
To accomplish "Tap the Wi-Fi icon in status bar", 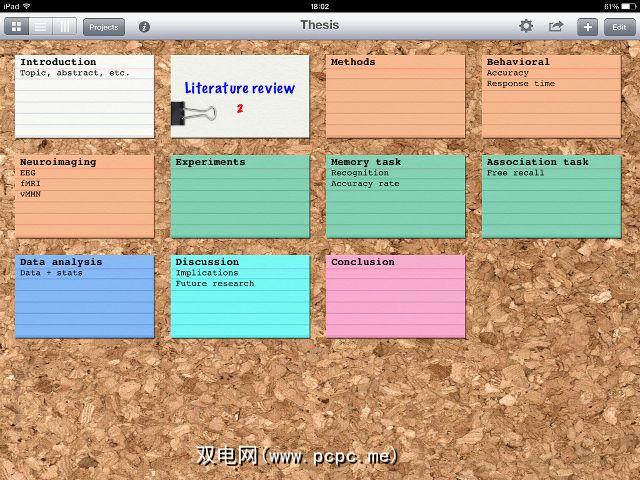I will point(27,6).
